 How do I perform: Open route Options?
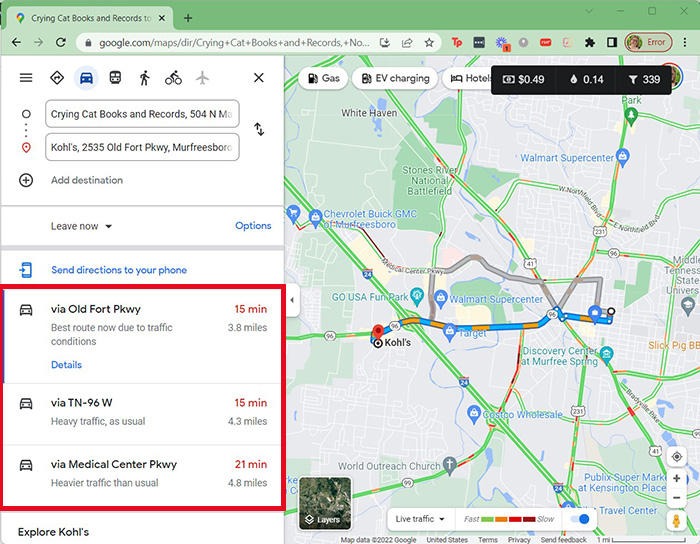pos(253,226)
